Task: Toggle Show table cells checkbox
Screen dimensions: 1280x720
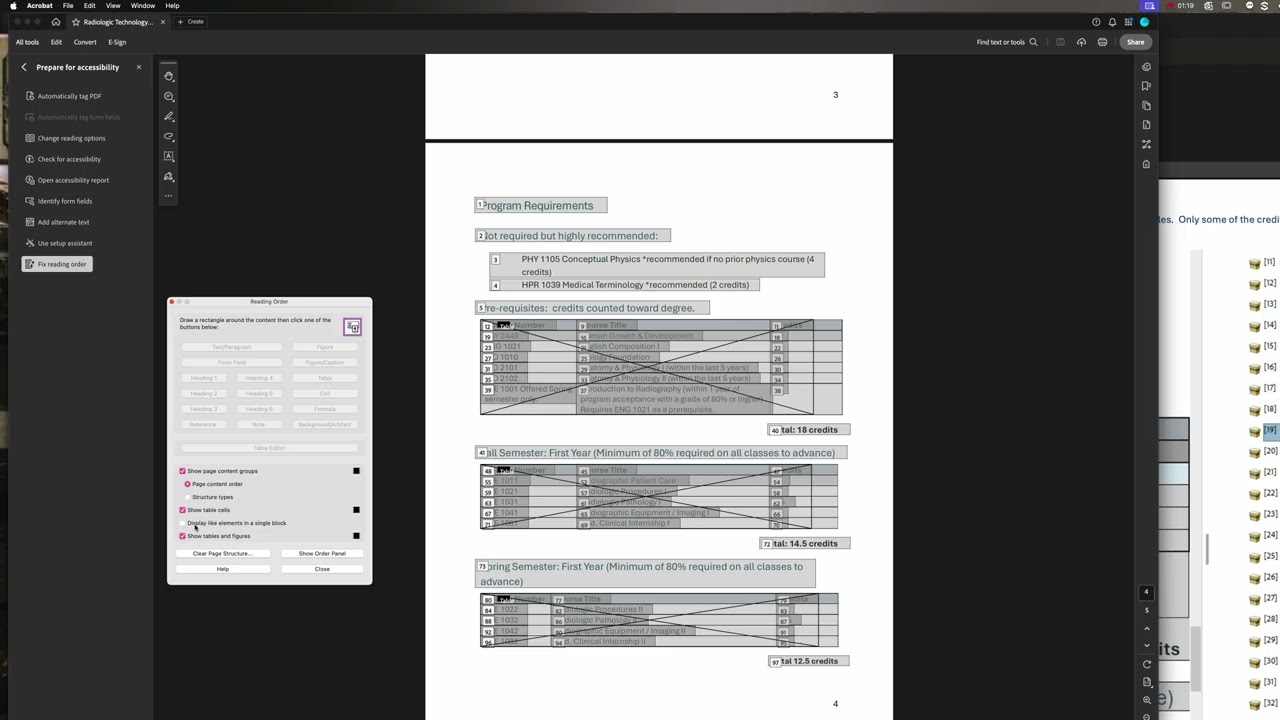Action: click(x=183, y=510)
